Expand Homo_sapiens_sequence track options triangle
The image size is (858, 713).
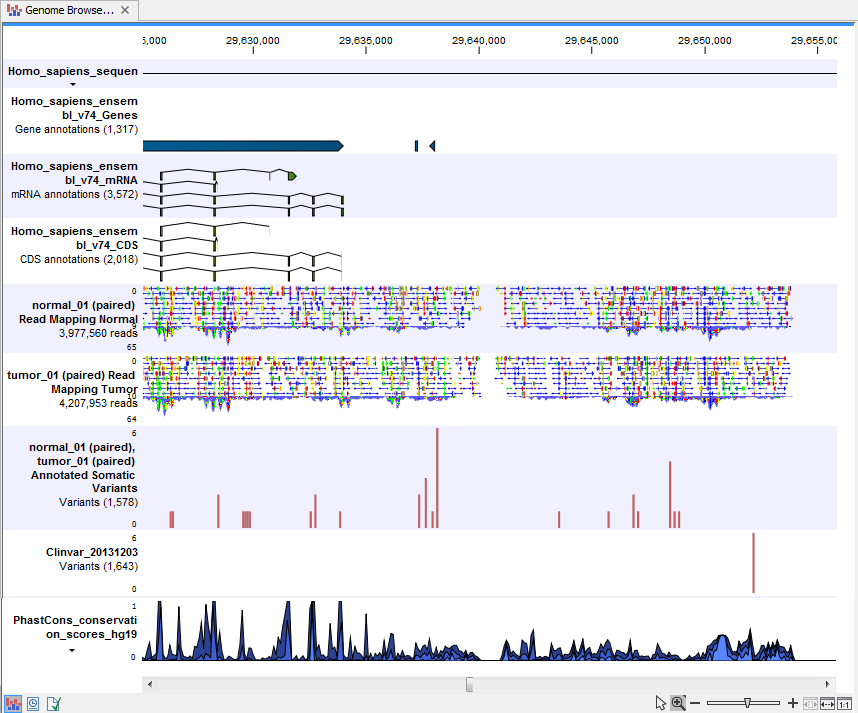tap(71, 84)
